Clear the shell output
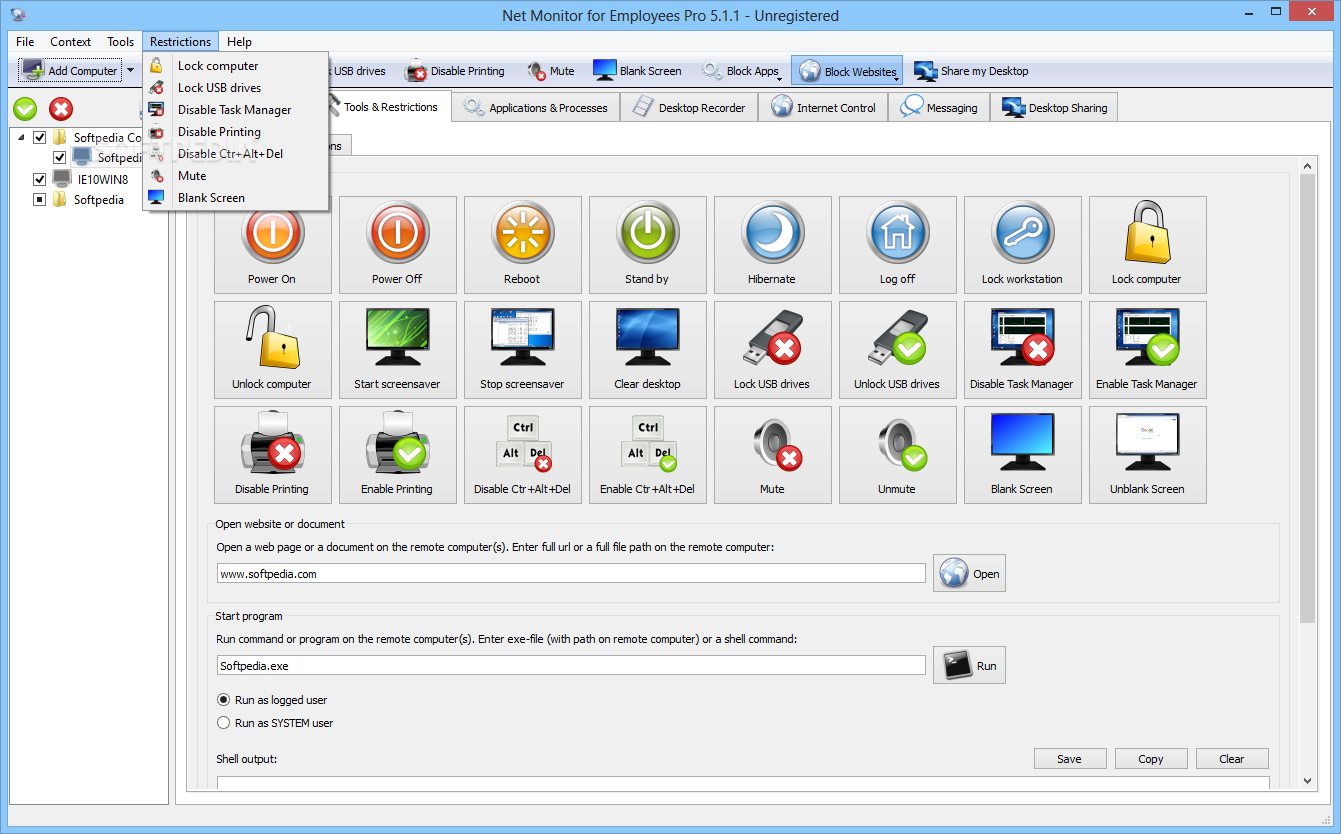The image size is (1341, 834). (x=1232, y=759)
